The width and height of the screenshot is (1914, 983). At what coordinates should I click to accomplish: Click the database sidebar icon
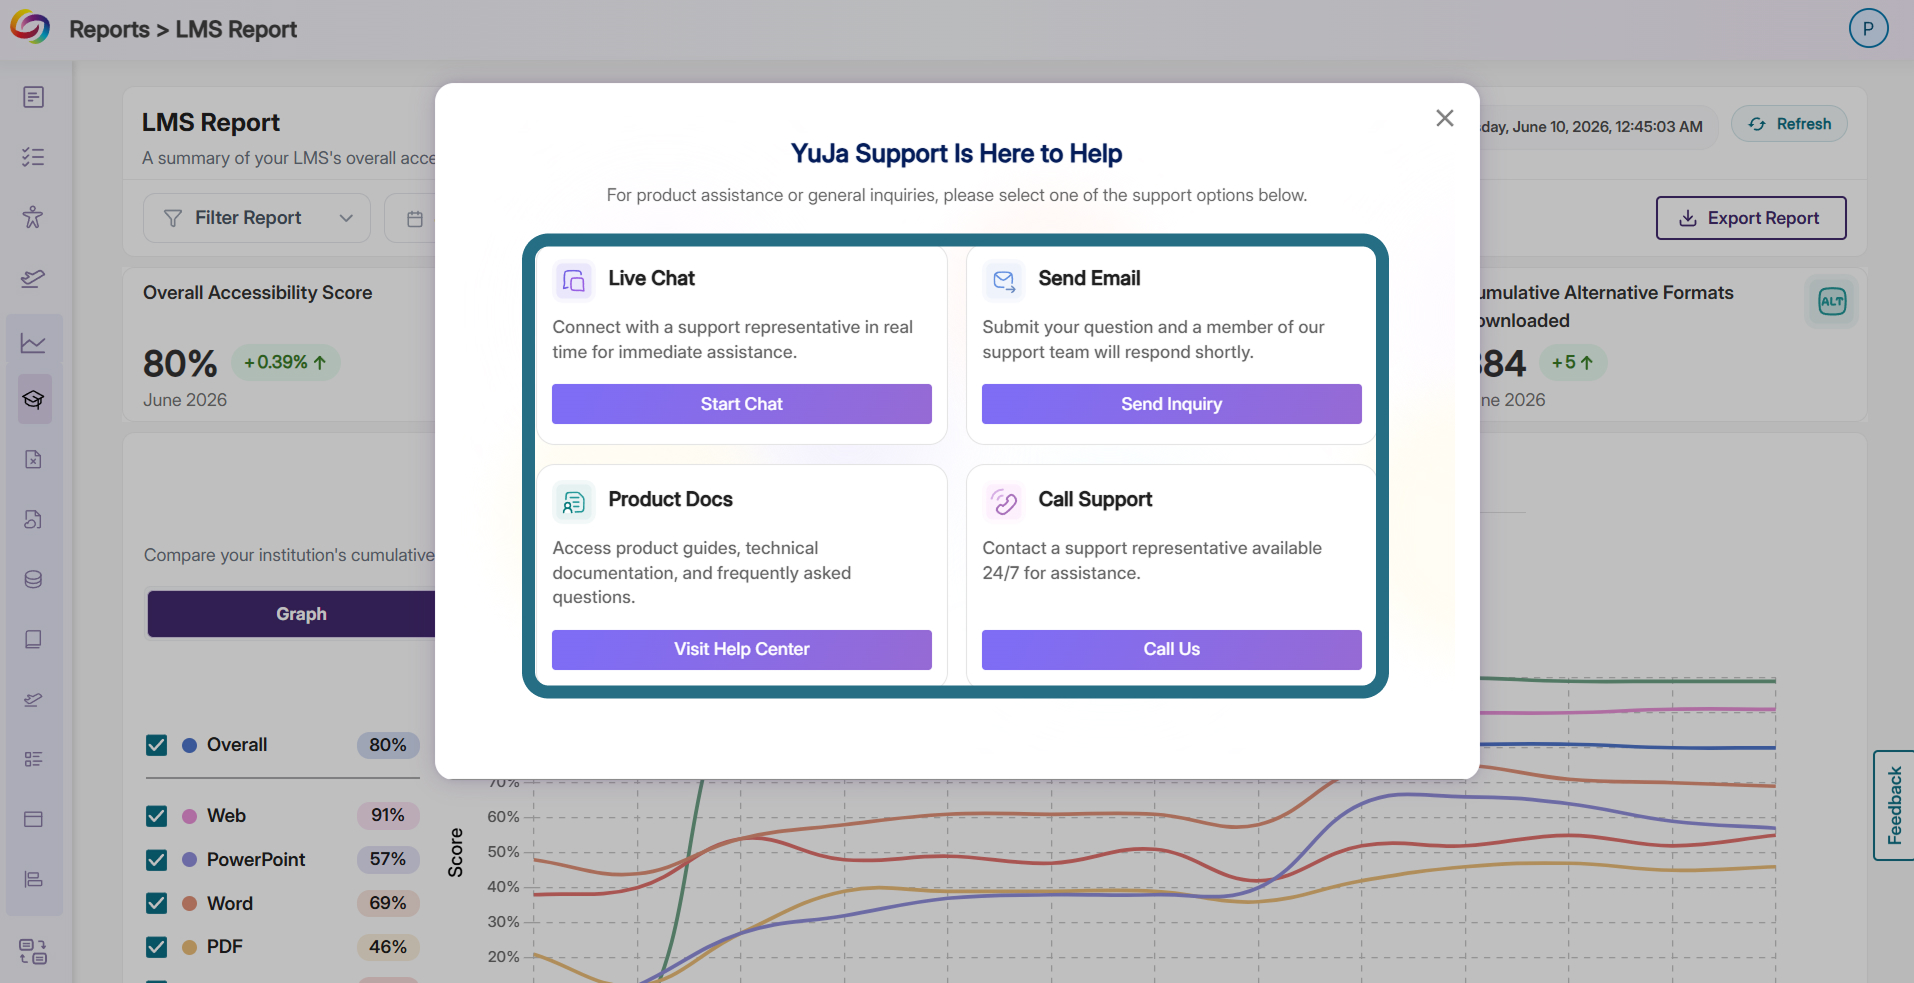(33, 579)
